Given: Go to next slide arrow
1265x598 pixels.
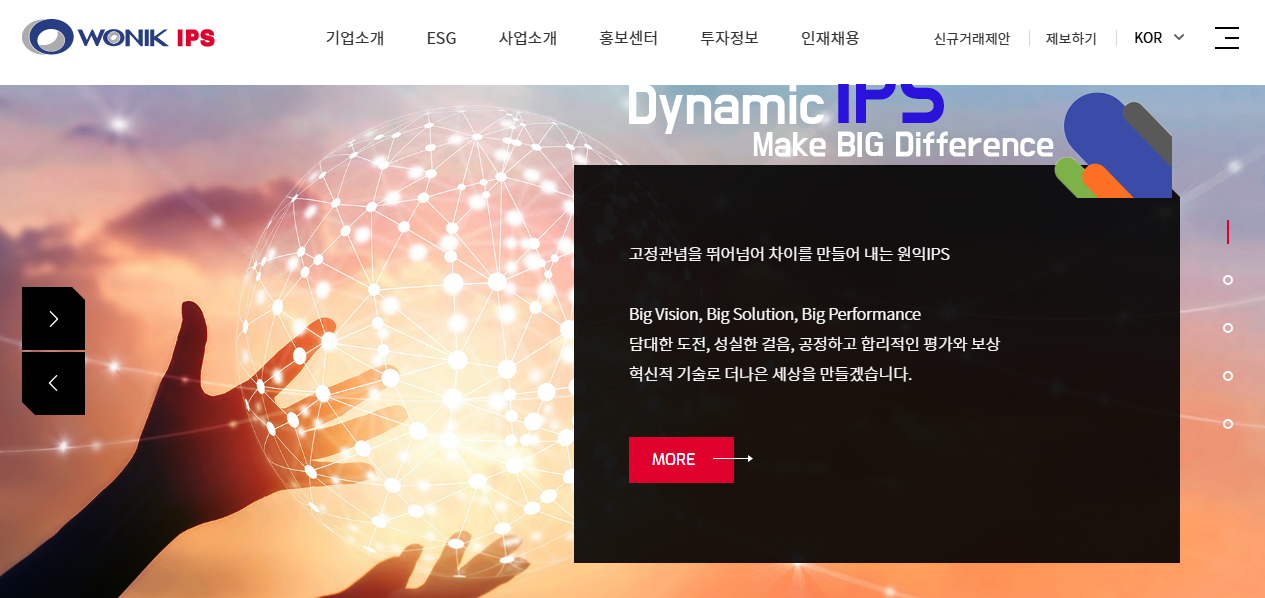Looking at the screenshot, I should pyautogui.click(x=53, y=319).
